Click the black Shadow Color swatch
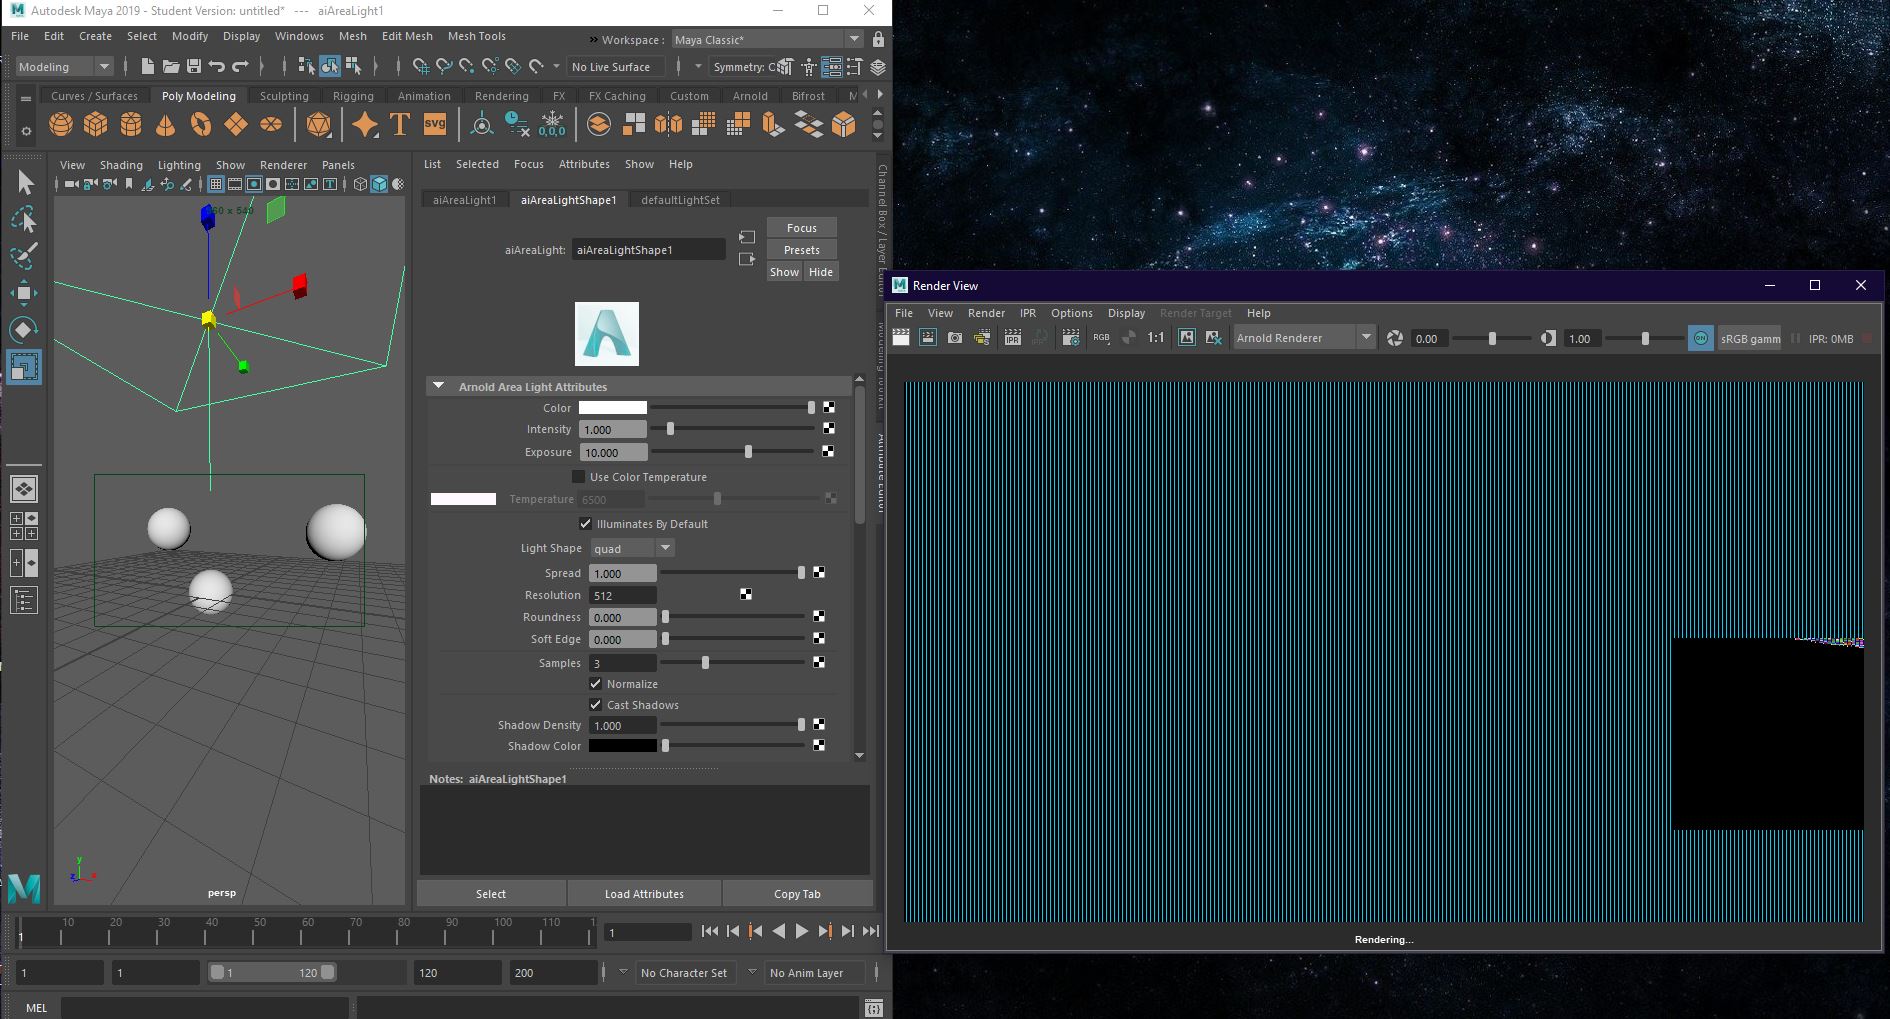Viewport: 1890px width, 1019px height. (x=623, y=746)
